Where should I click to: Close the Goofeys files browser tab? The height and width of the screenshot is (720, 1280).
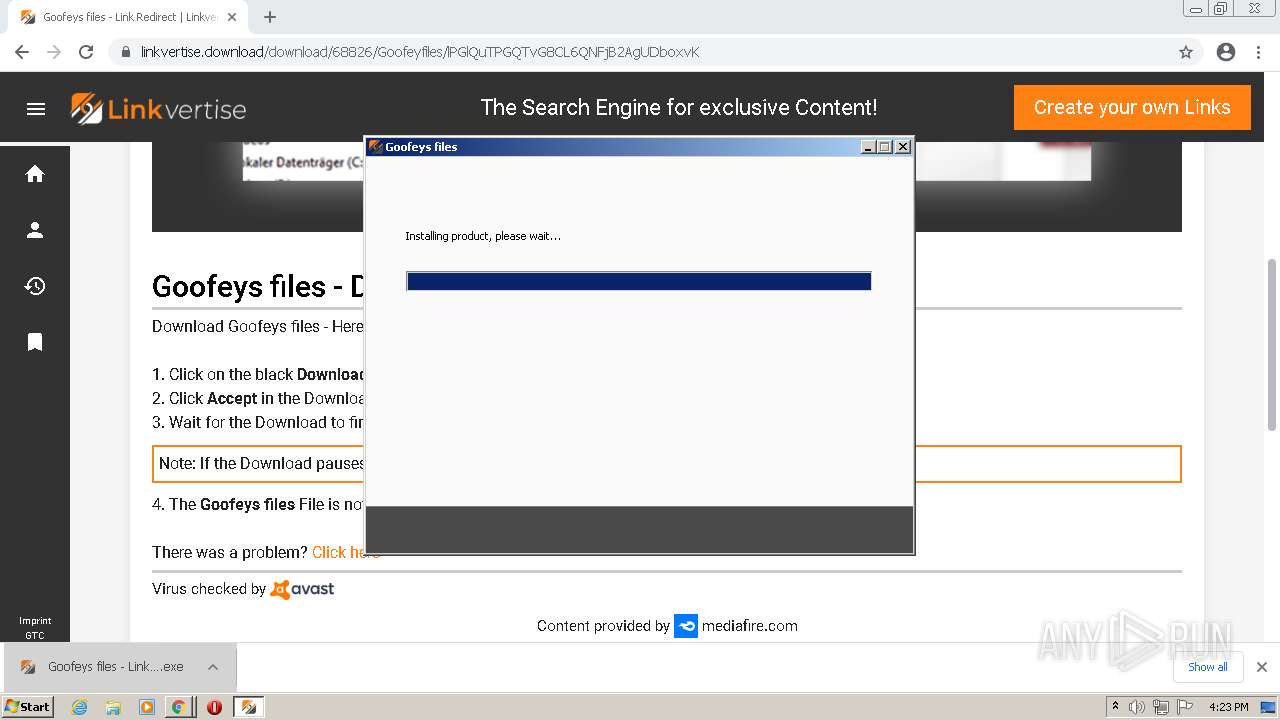point(232,17)
